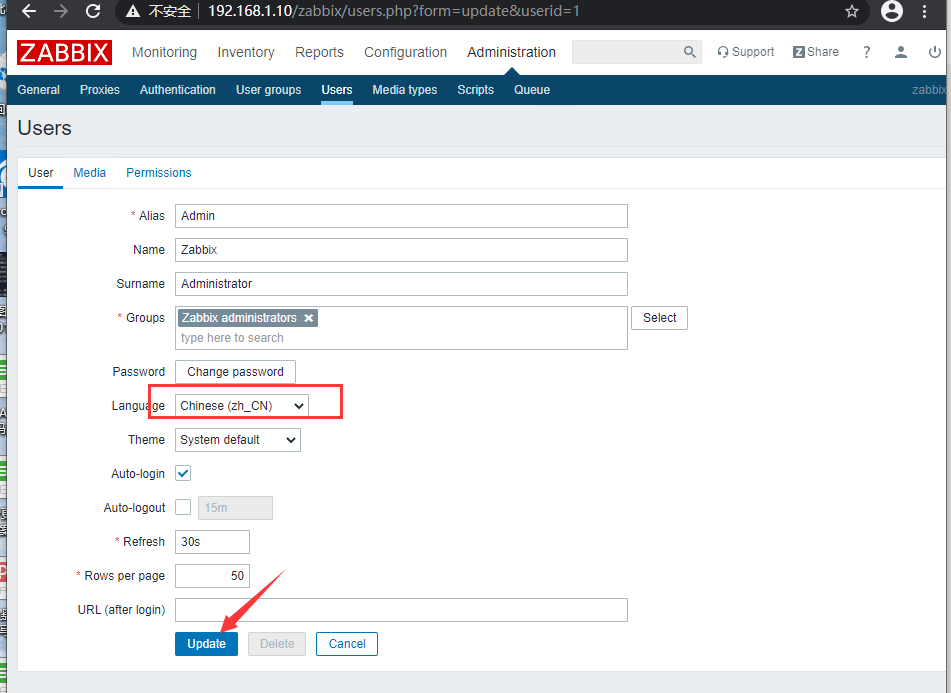
Task: Go to Scripts submenu
Action: pyautogui.click(x=476, y=90)
